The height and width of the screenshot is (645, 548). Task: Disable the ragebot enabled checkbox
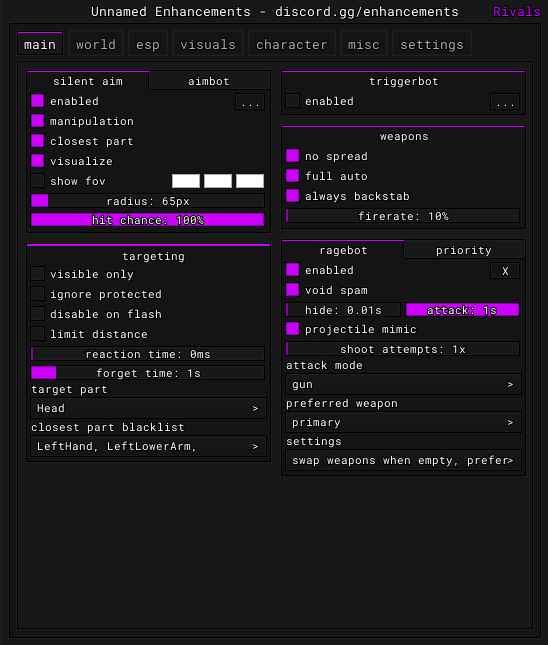[x=293, y=270]
